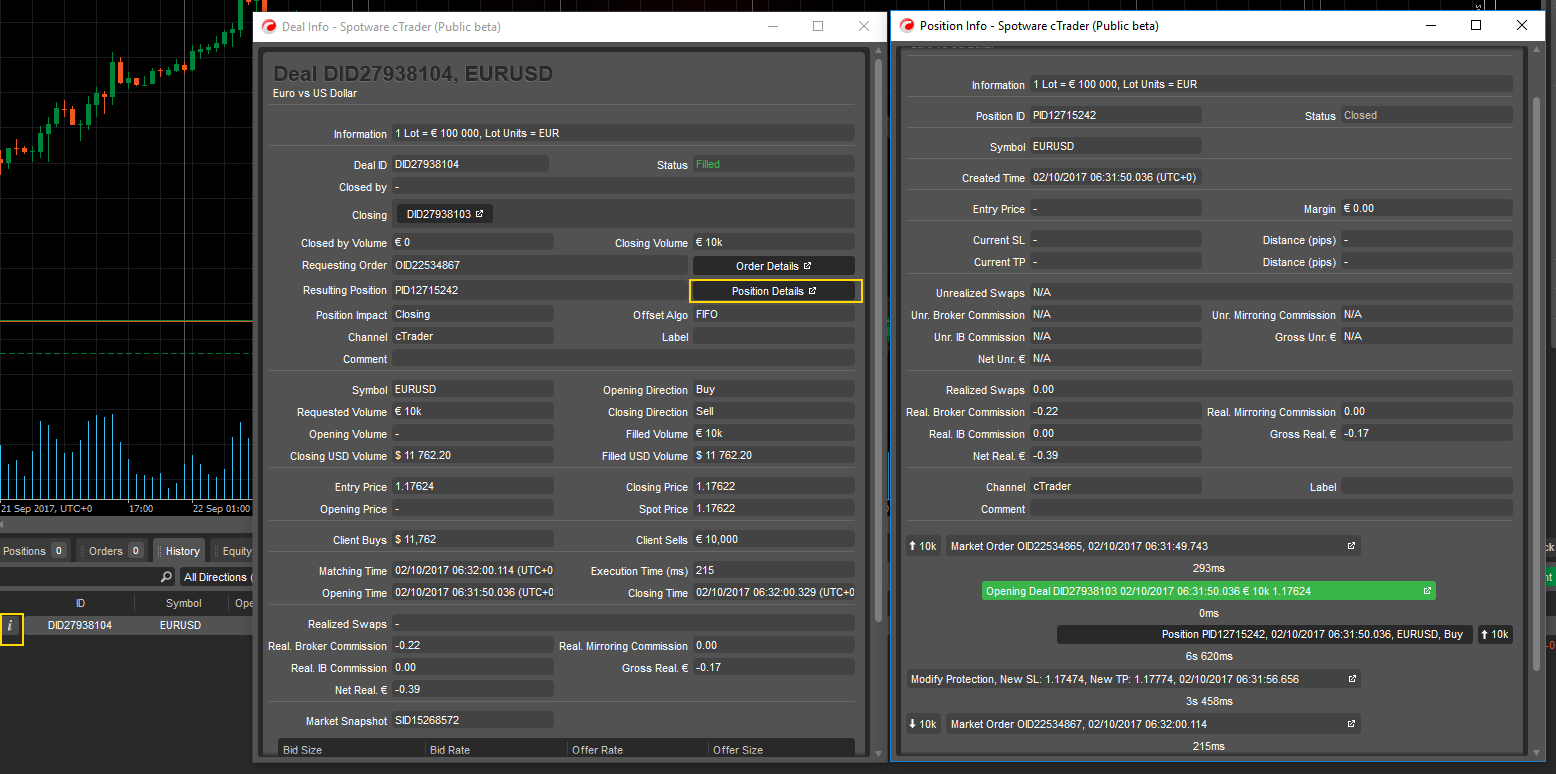Open closing deal DID27938103 link
The height and width of the screenshot is (774, 1556).
(444, 214)
